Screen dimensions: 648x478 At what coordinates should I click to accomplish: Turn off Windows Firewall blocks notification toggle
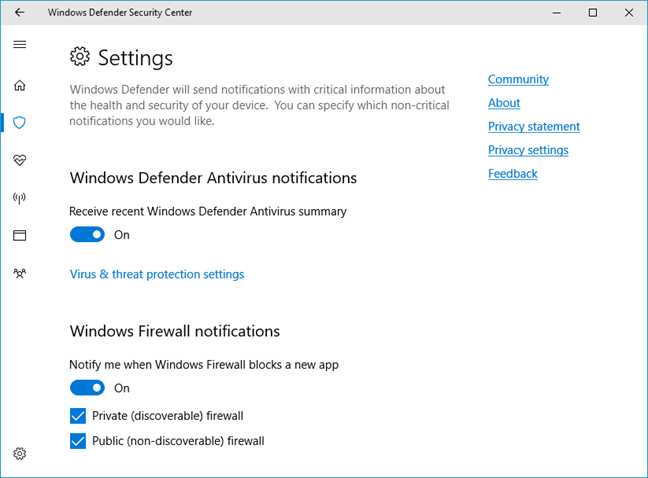coord(87,388)
